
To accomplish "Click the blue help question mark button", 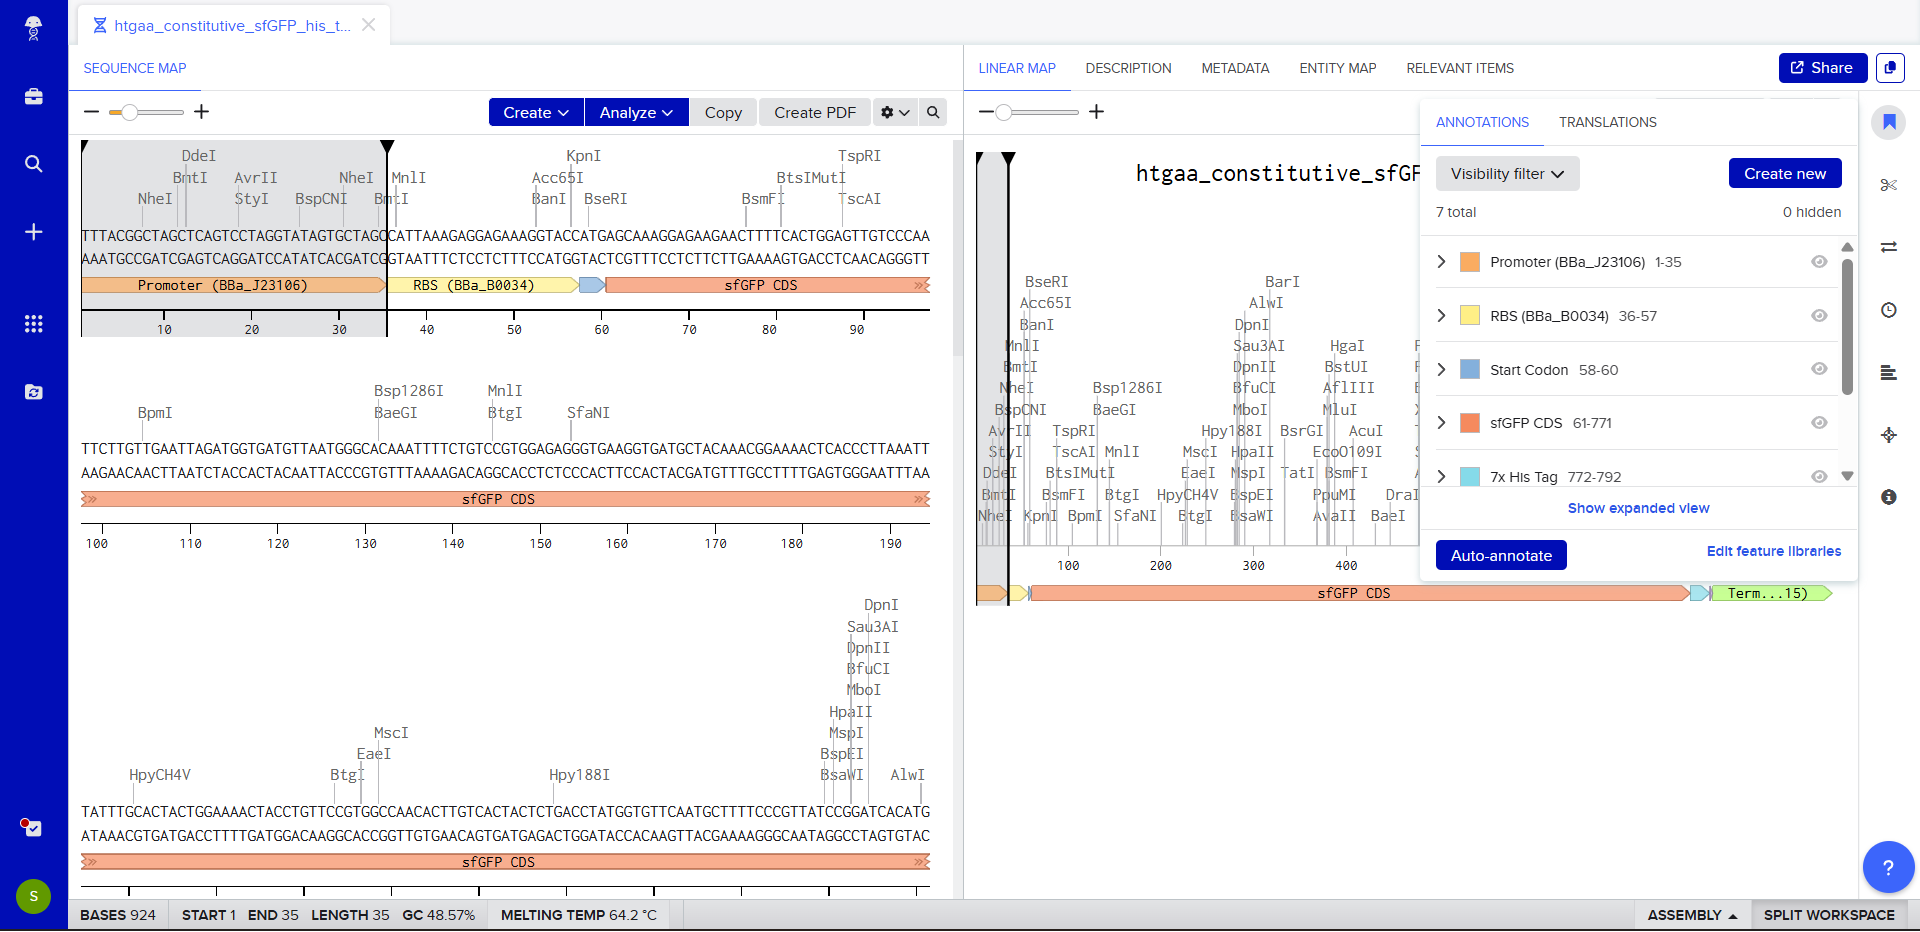I will click(1887, 867).
